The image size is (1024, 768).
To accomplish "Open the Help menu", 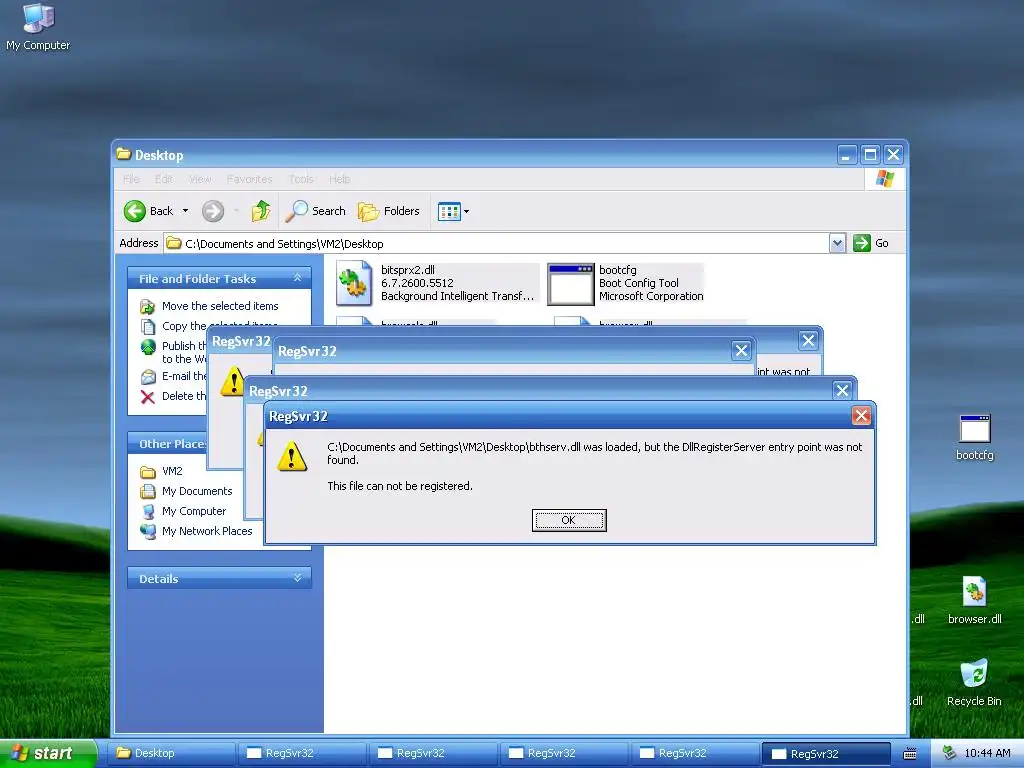I will 340,179.
